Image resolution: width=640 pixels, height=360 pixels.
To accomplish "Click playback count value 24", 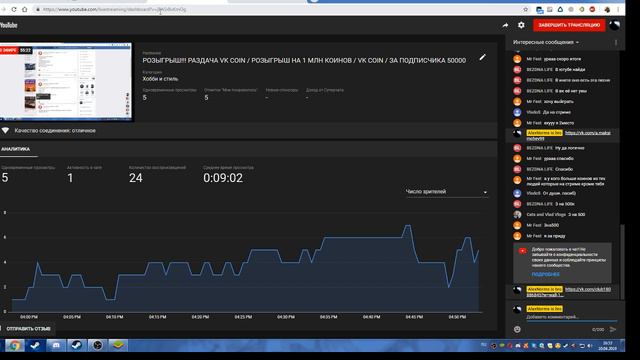I will click(x=136, y=178).
